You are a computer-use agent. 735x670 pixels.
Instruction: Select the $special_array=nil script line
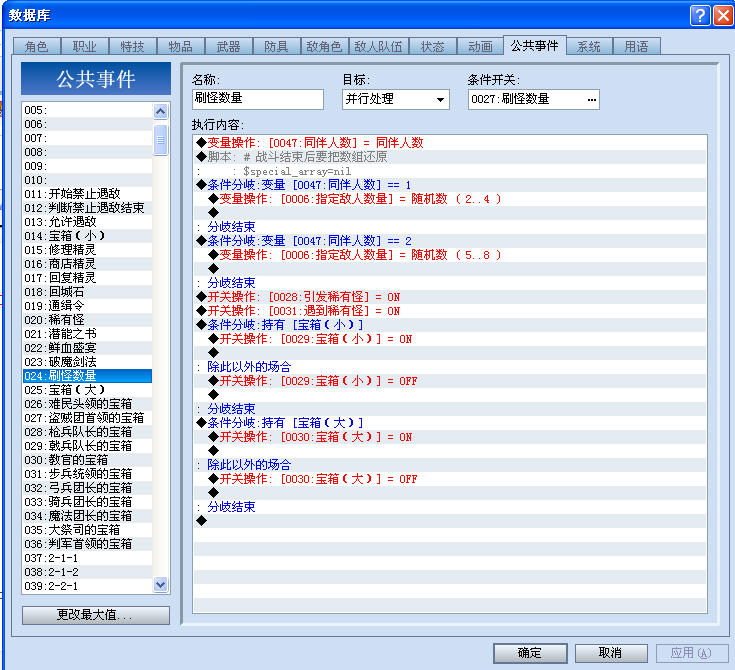tap(450, 171)
